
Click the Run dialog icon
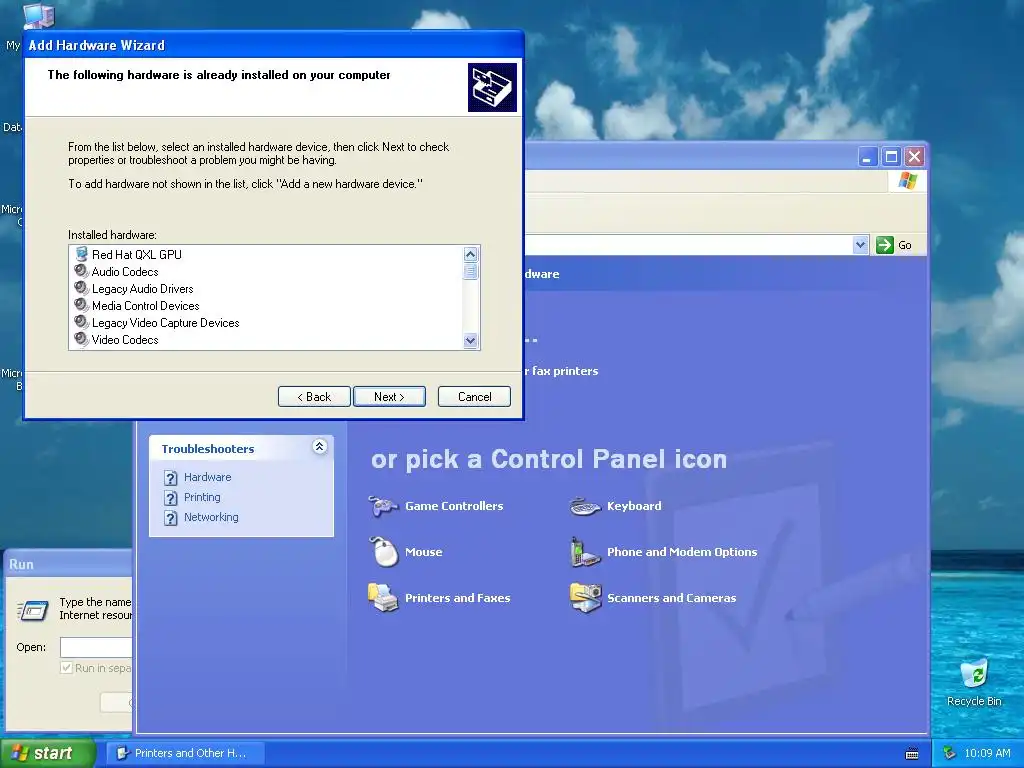pyautogui.click(x=33, y=611)
